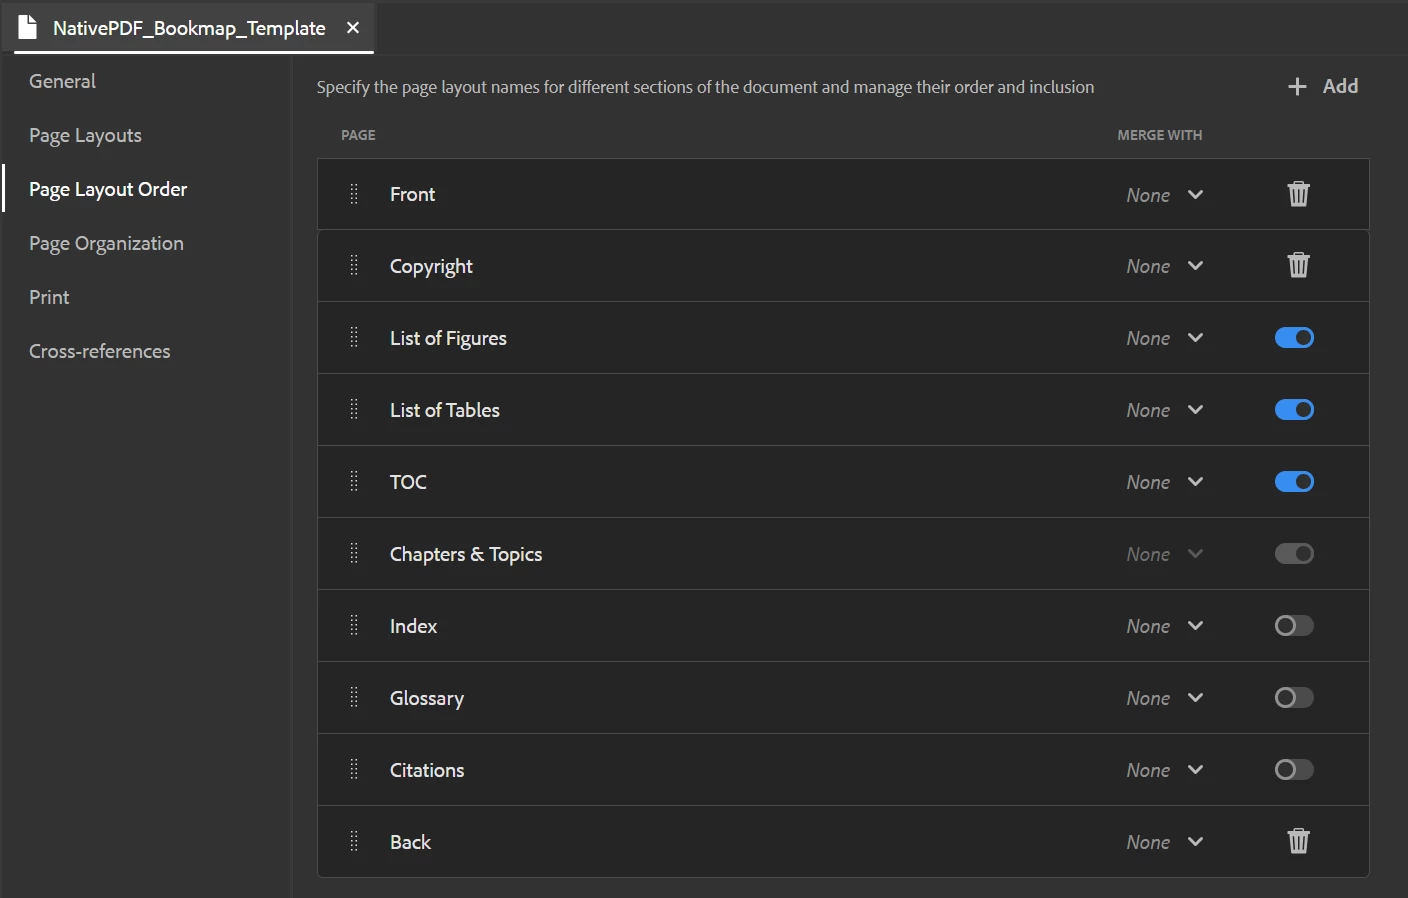Open the Print settings section
Screen dimensions: 1408x898
49,297
